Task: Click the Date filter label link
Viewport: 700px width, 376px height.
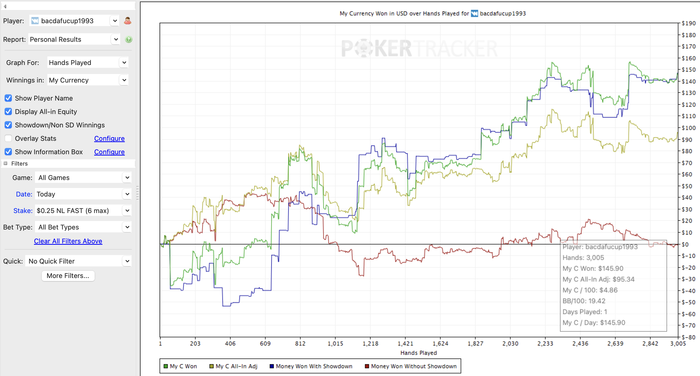Action: pos(24,194)
